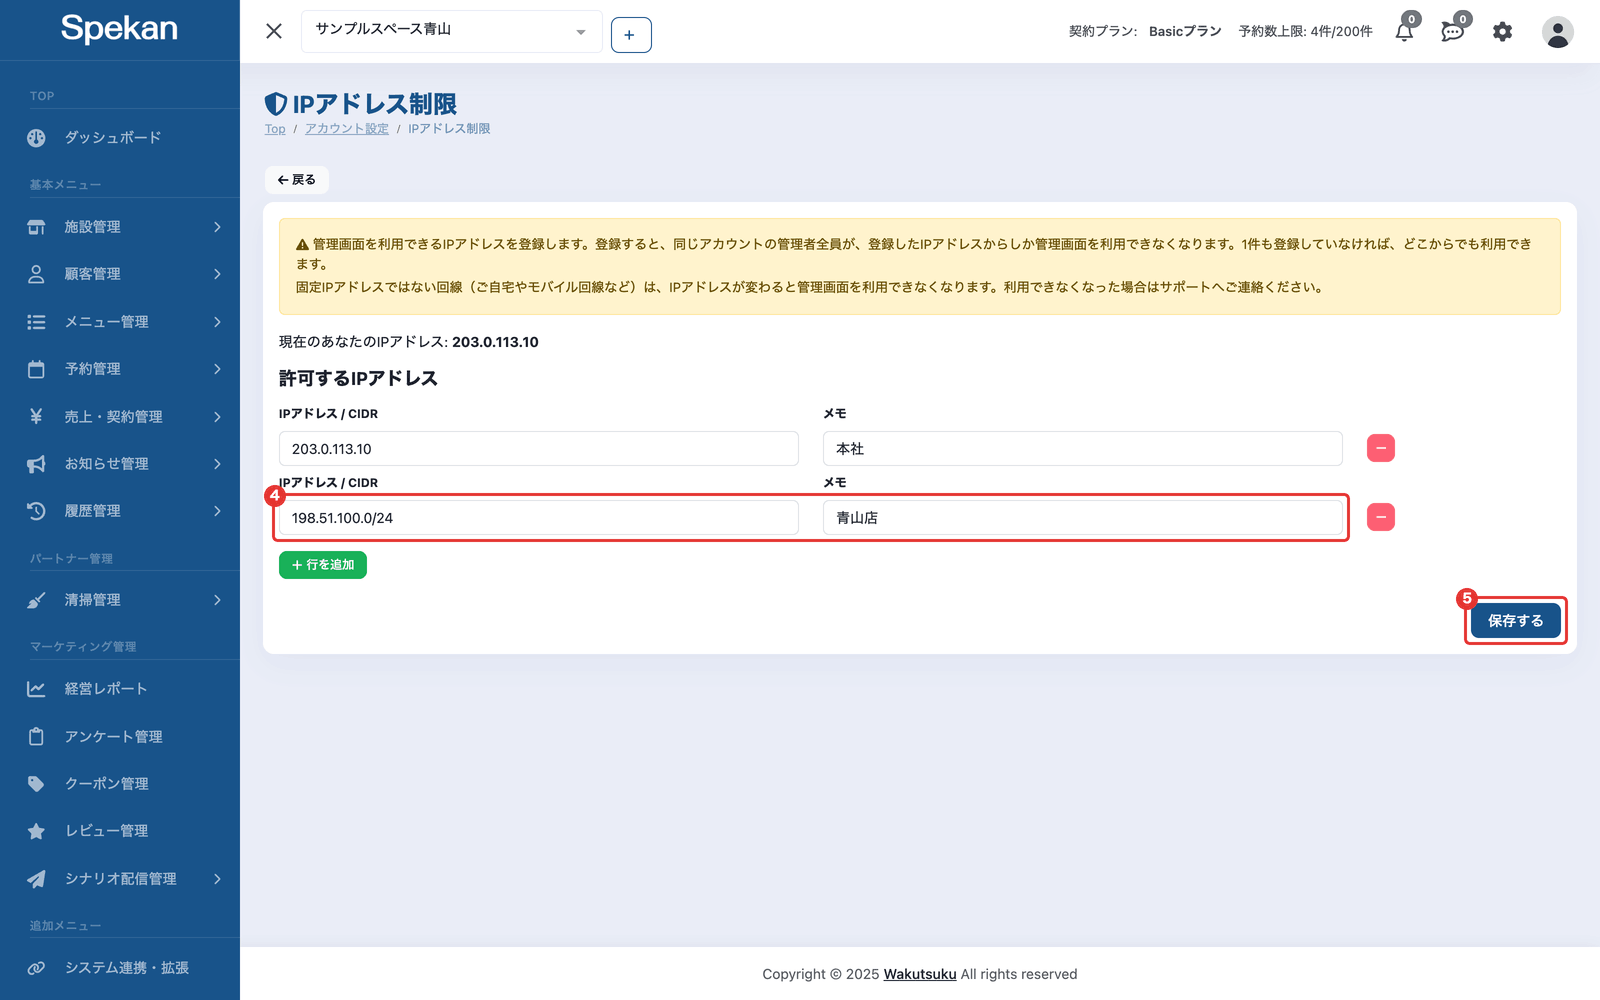Image resolution: width=1600 pixels, height=1000 pixels.
Task: Focus the IP field containing 203.0.113.10
Action: pos(539,449)
